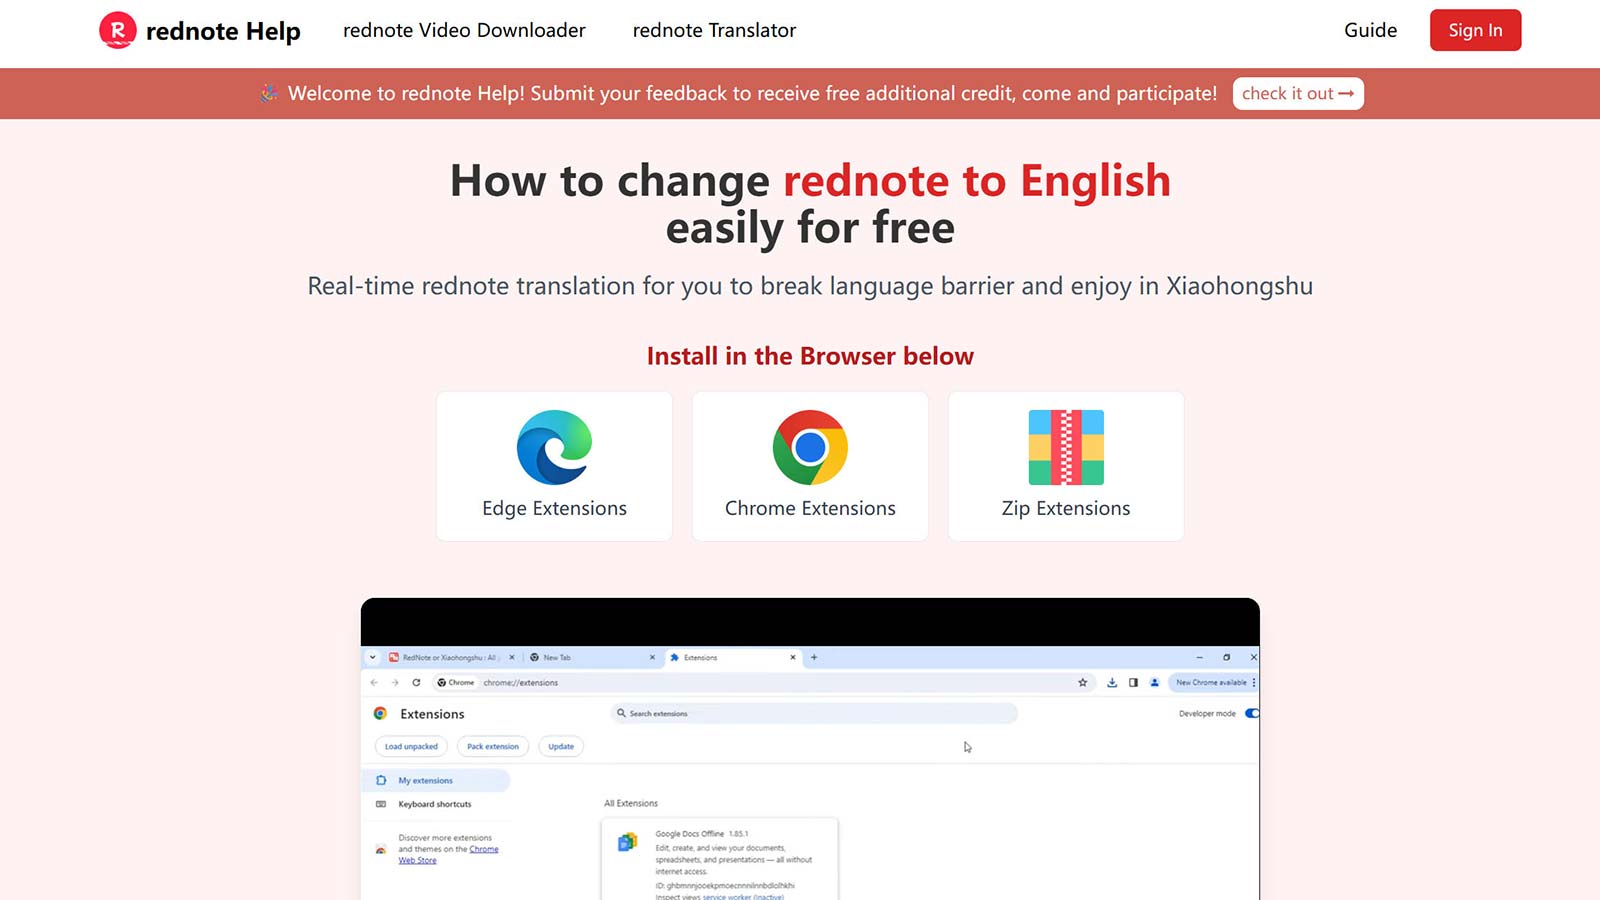Click the Google Chrome browser icon
The width and height of the screenshot is (1600, 900).
(x=810, y=447)
